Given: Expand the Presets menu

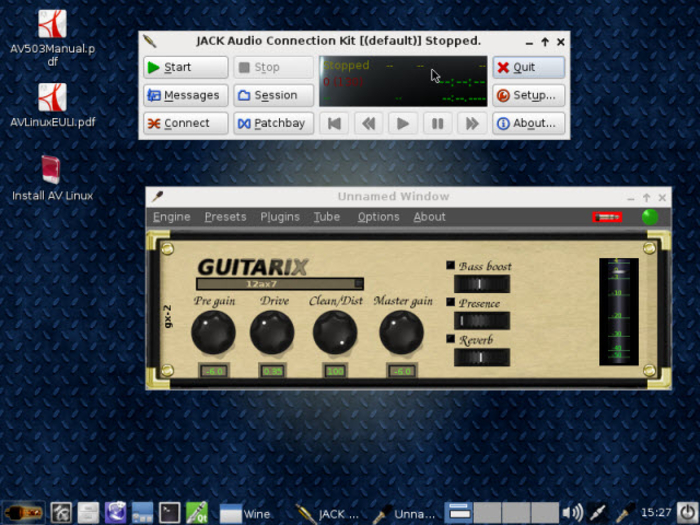Looking at the screenshot, I should click(225, 217).
